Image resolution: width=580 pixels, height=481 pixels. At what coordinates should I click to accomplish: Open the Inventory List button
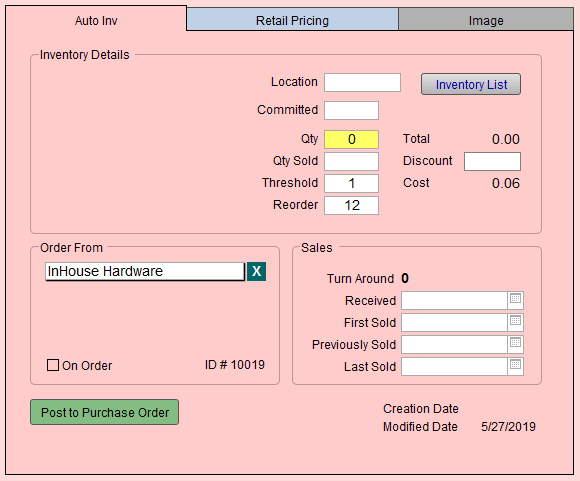coord(471,84)
